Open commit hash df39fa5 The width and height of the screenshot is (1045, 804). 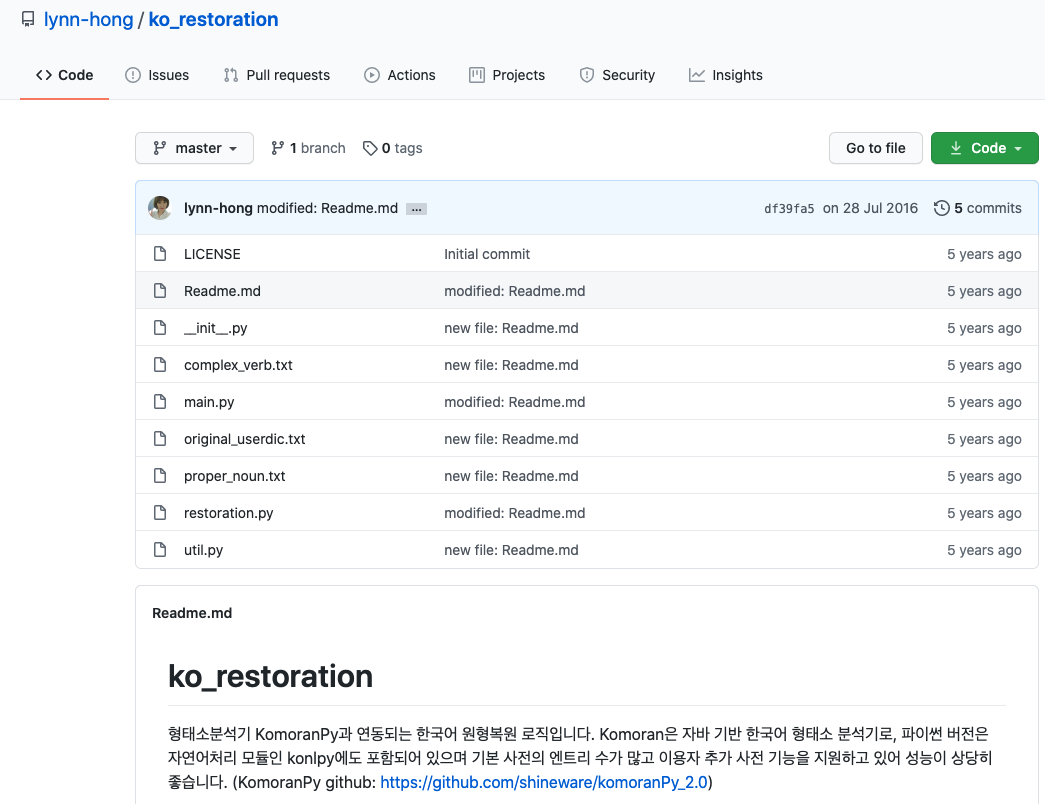point(789,209)
